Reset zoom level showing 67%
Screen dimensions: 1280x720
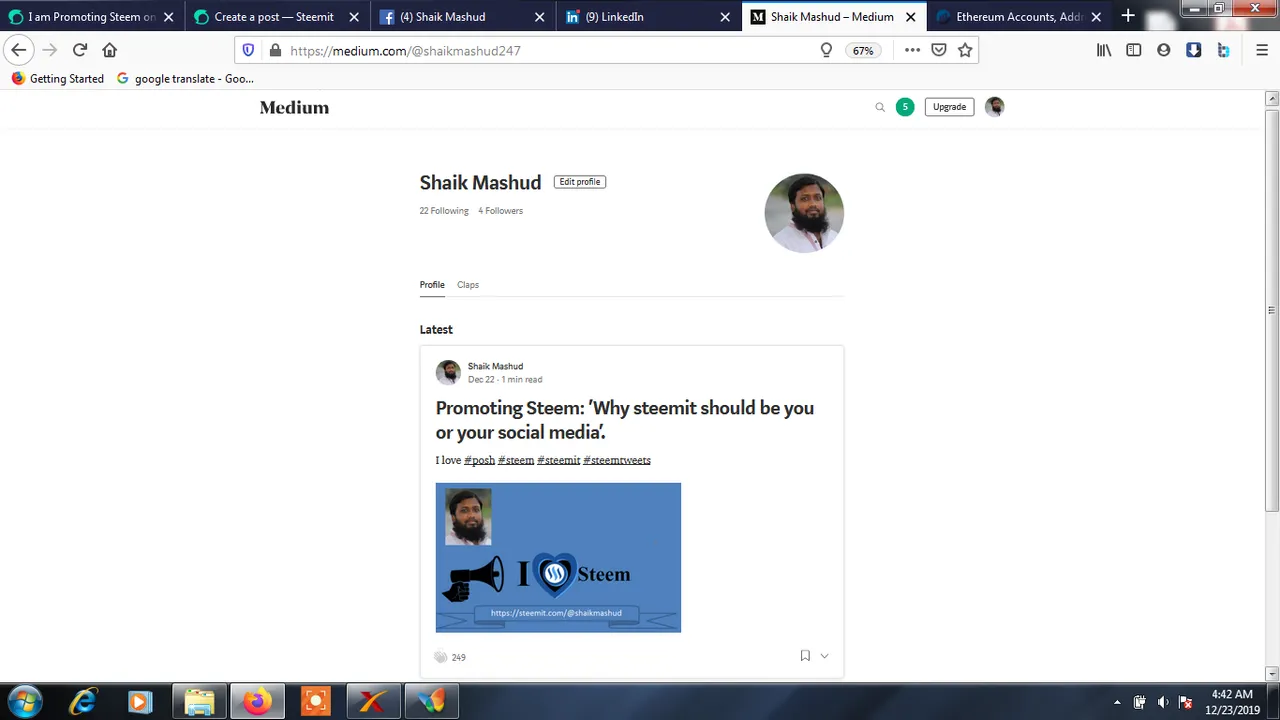(863, 50)
